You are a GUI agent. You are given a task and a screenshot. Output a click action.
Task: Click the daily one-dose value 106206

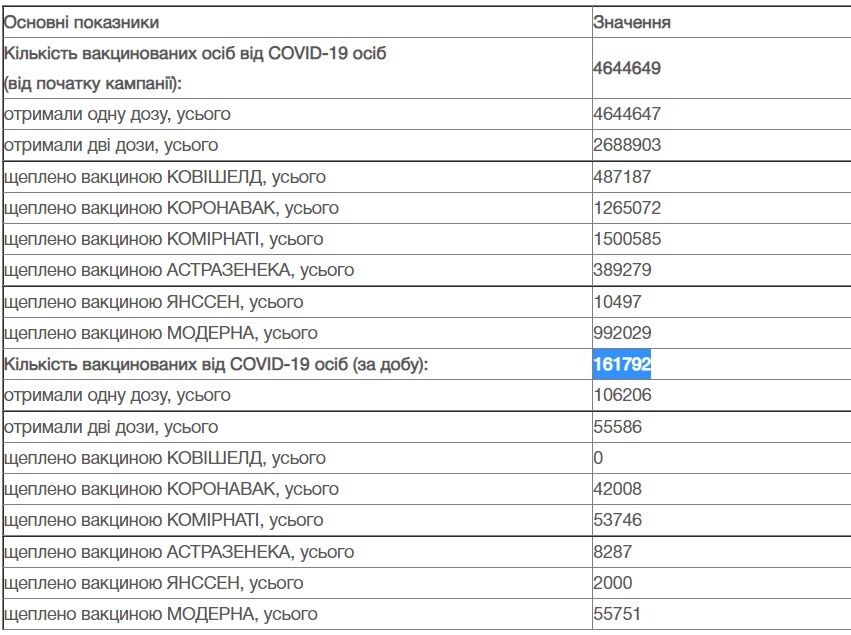[x=623, y=395]
